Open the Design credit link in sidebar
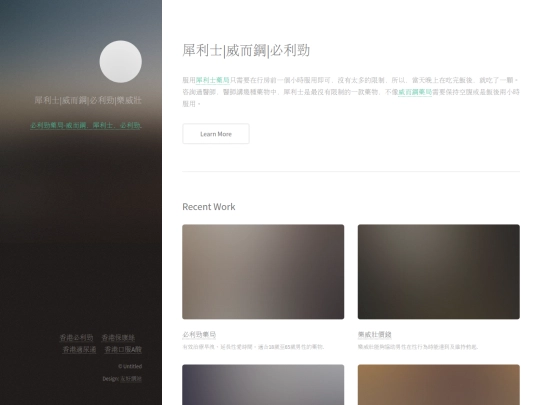The width and height of the screenshot is (540, 405). [131, 379]
